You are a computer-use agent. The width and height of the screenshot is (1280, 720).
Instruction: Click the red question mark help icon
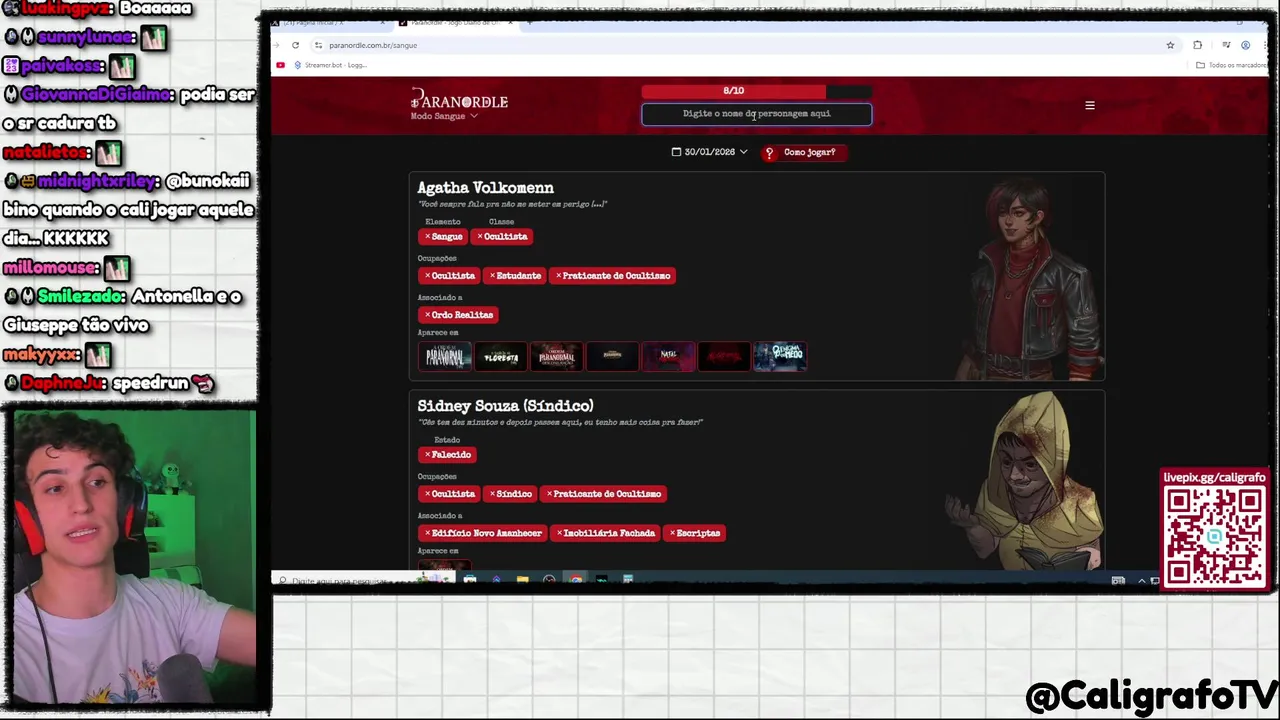[x=769, y=152]
